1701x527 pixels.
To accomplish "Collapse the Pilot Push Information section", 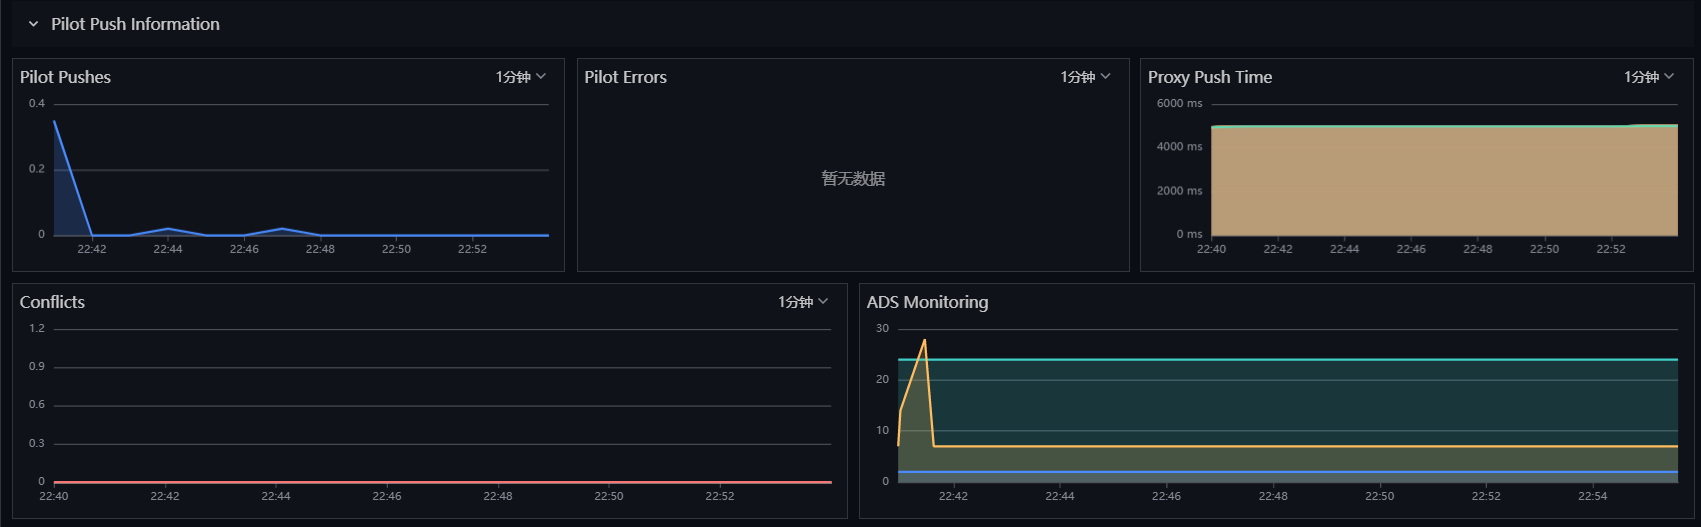I will tap(33, 24).
